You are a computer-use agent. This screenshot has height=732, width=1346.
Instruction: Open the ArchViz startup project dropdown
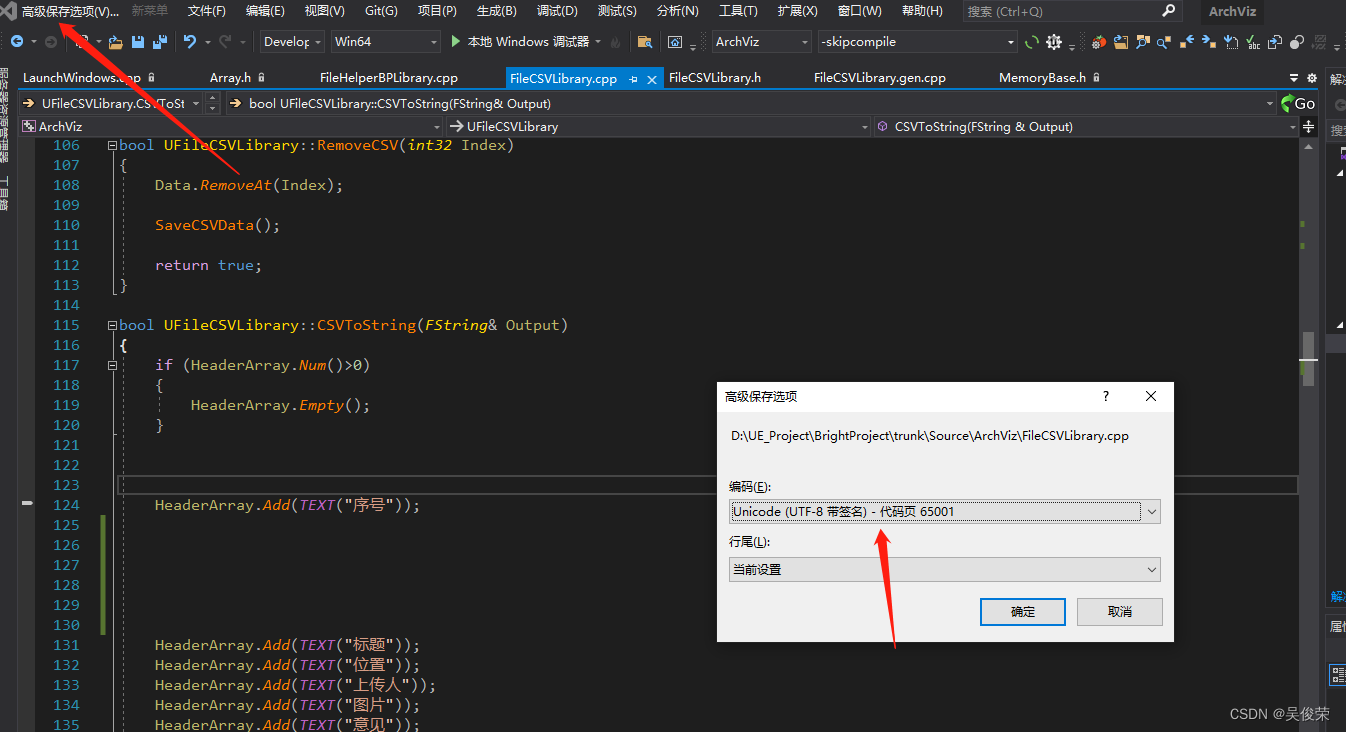[762, 42]
